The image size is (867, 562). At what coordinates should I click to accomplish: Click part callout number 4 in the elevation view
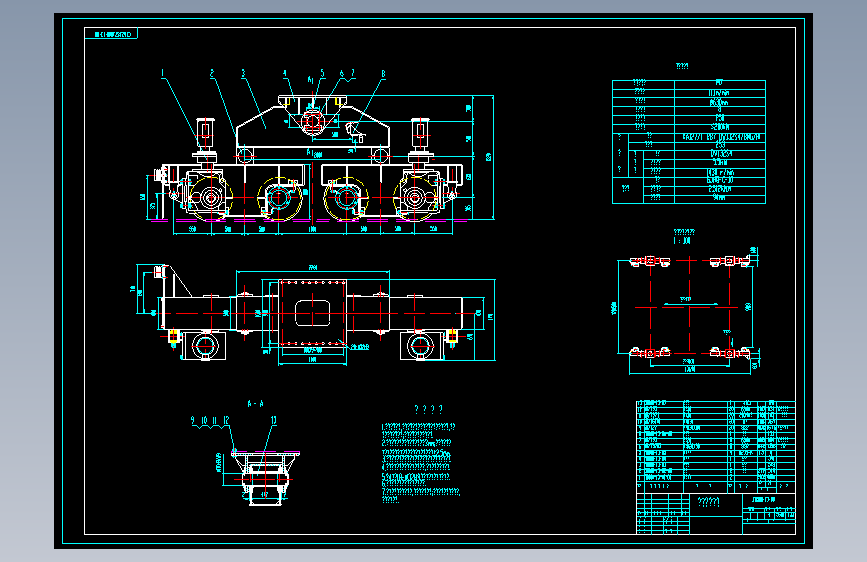285,73
